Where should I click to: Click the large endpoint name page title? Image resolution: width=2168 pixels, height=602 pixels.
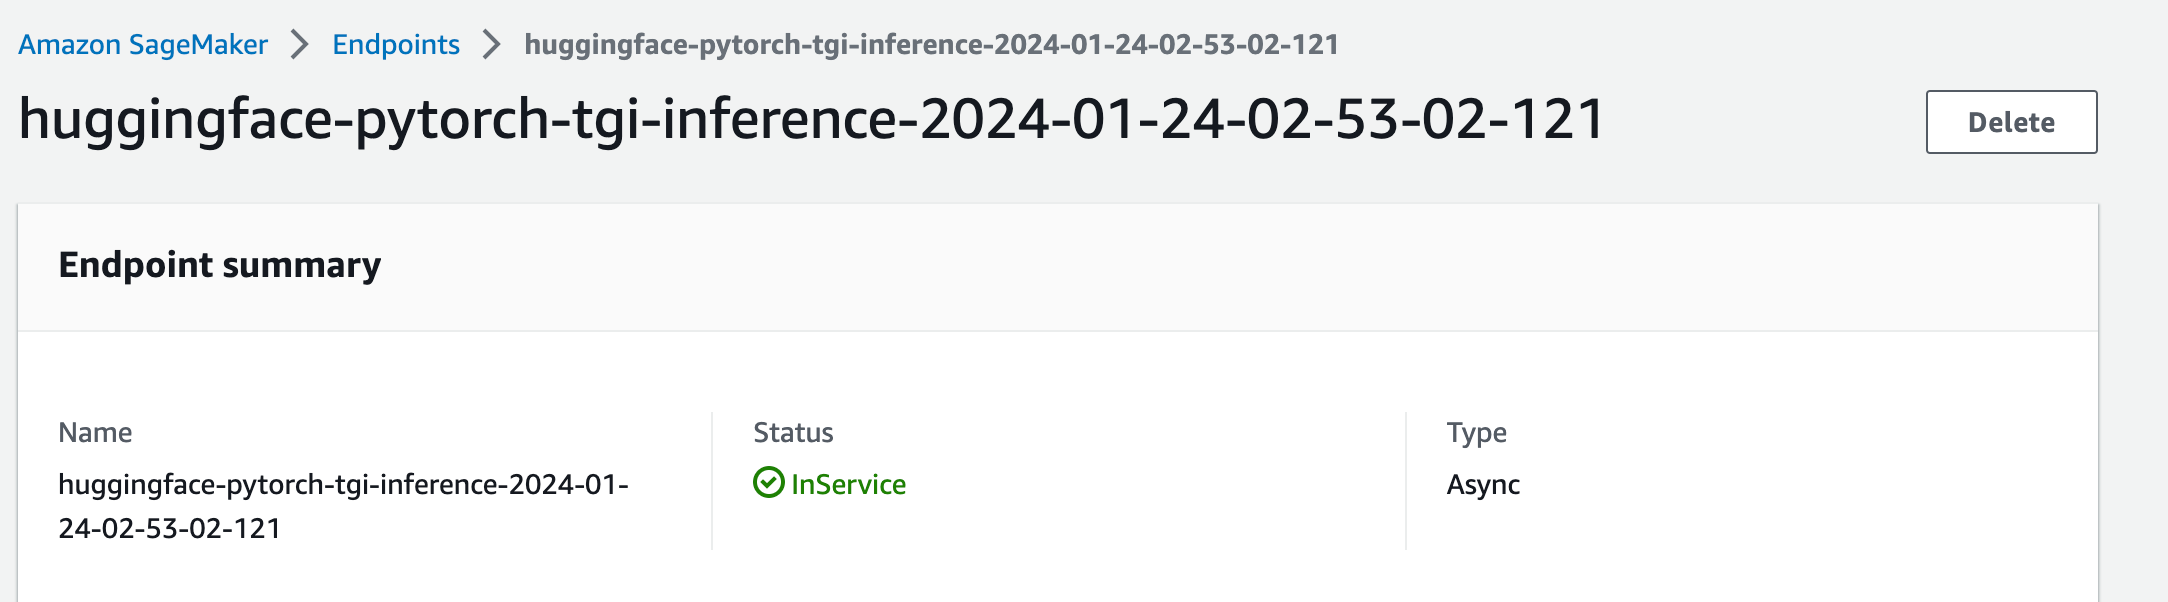click(812, 120)
